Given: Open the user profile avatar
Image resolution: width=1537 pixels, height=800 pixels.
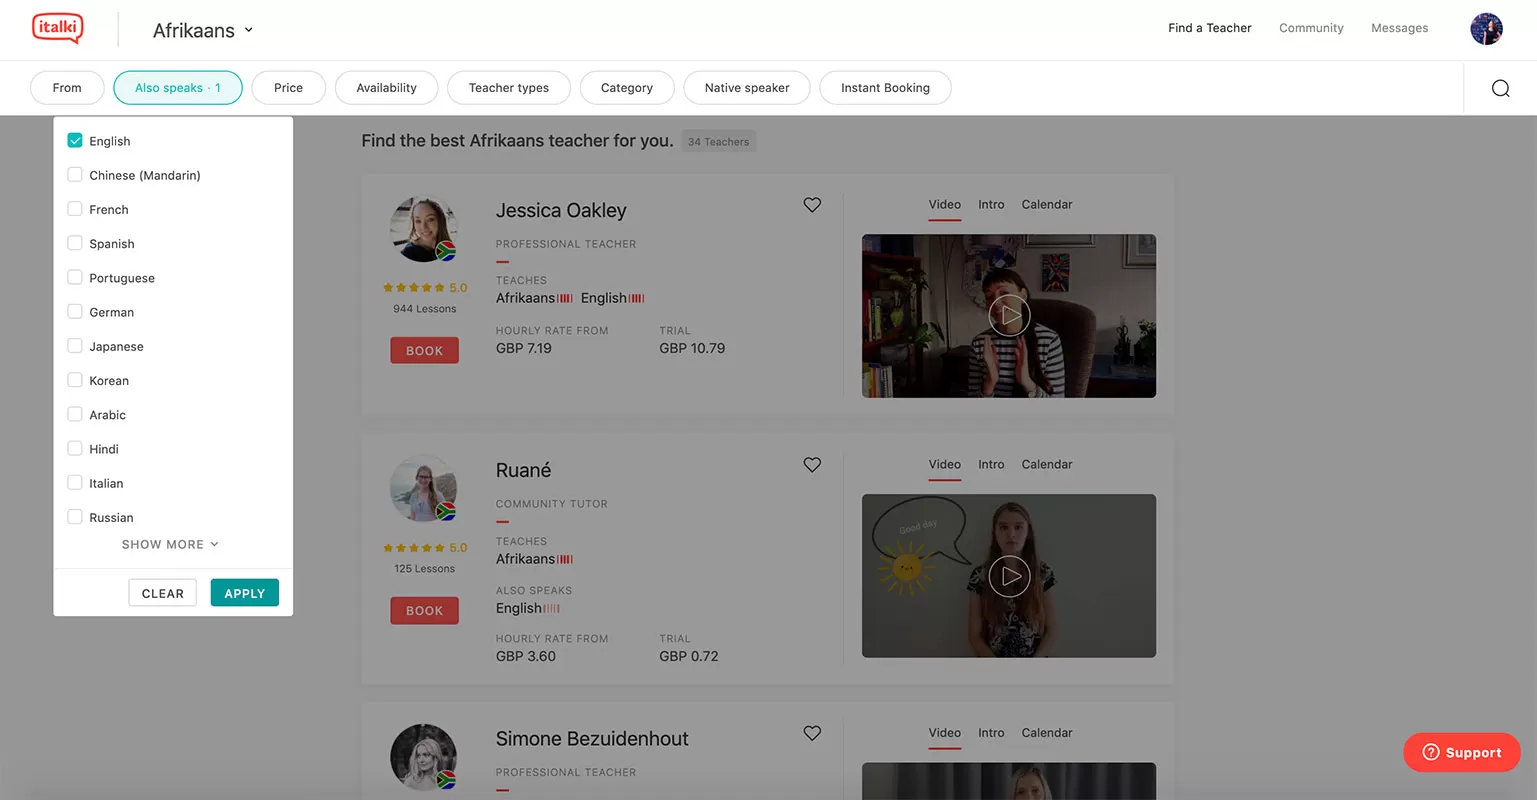Looking at the screenshot, I should [1486, 29].
